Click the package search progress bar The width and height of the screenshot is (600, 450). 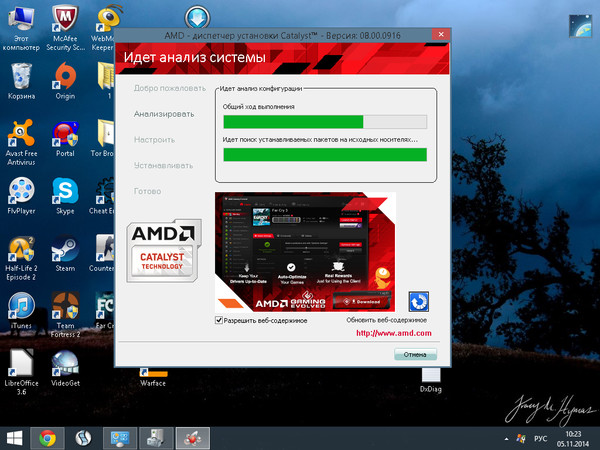point(325,155)
